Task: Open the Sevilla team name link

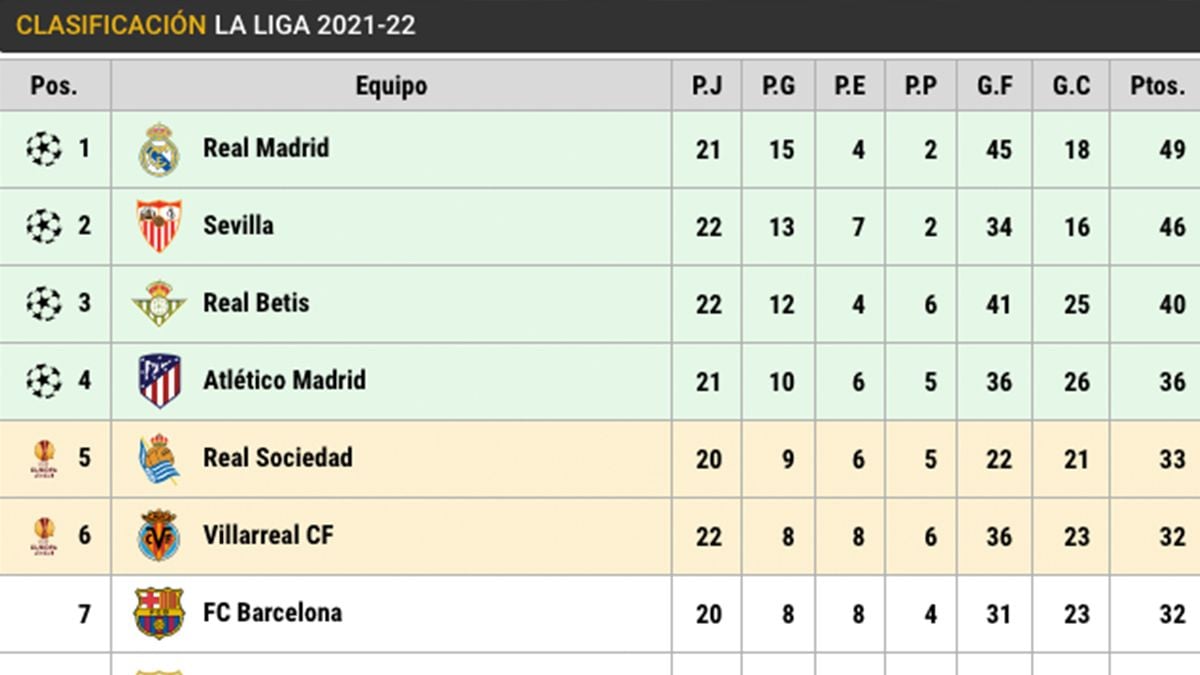Action: [x=238, y=225]
